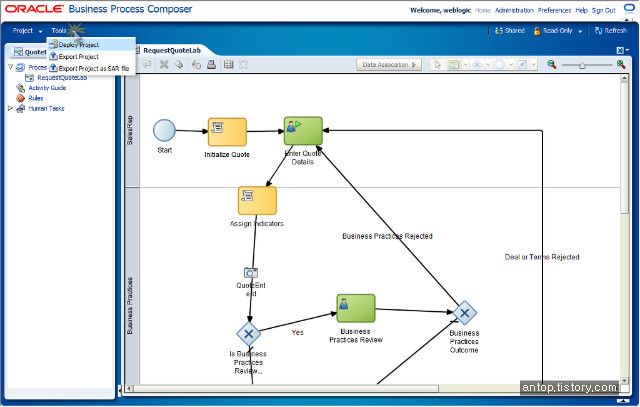Click the copy toolbar icon next to delete
The image size is (640, 407).
pos(179,64)
